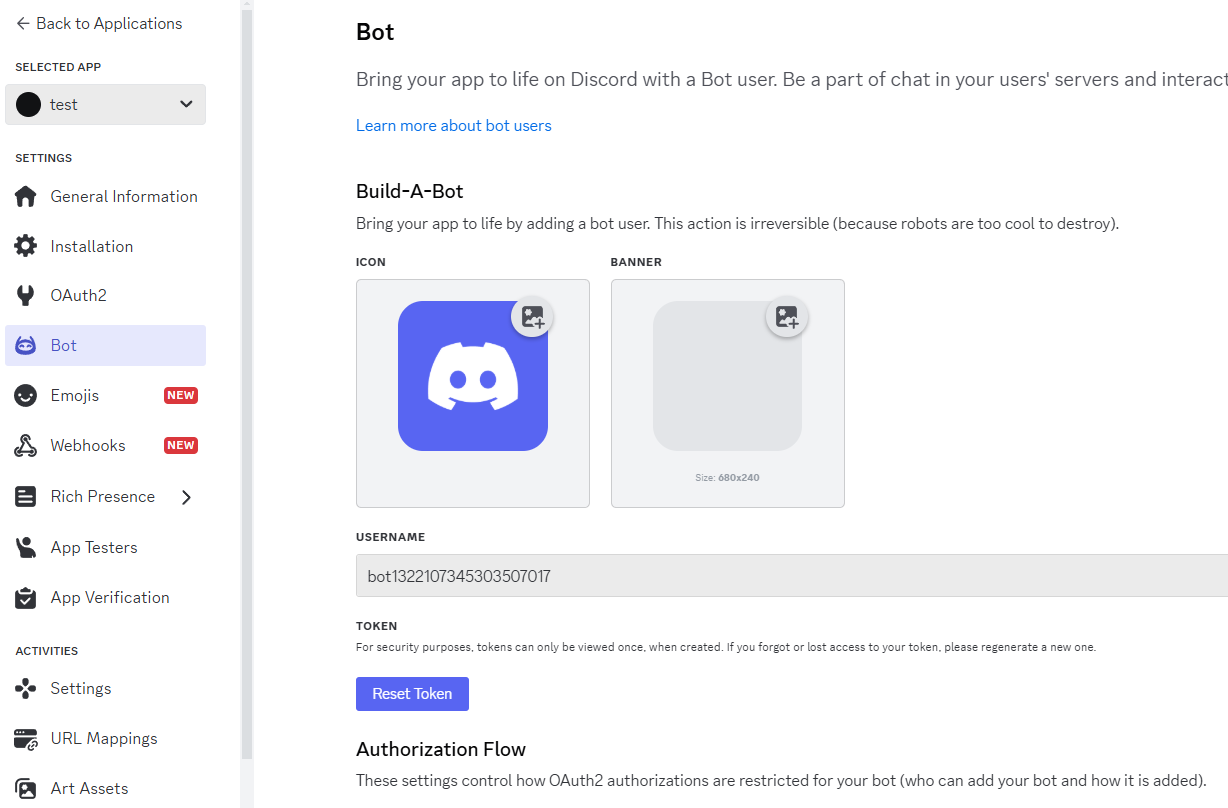Open the URL Mappings page
The image size is (1228, 808).
point(105,739)
